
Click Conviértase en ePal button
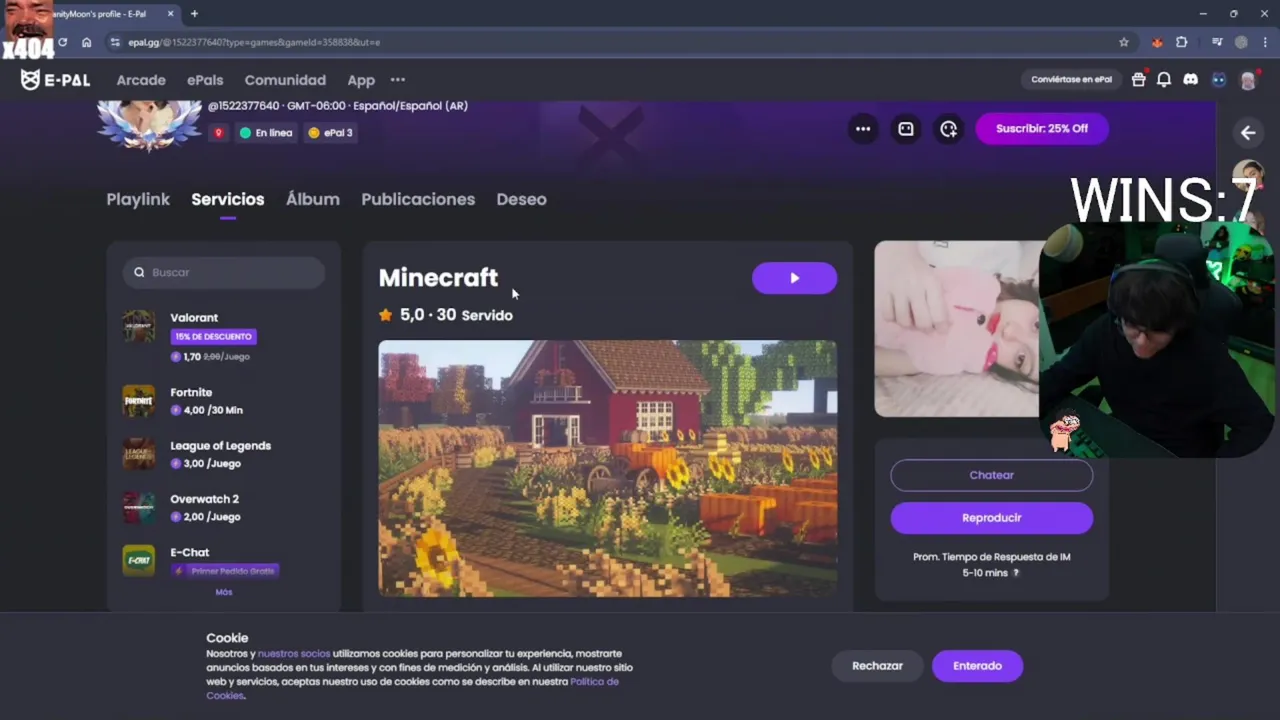tap(1071, 80)
